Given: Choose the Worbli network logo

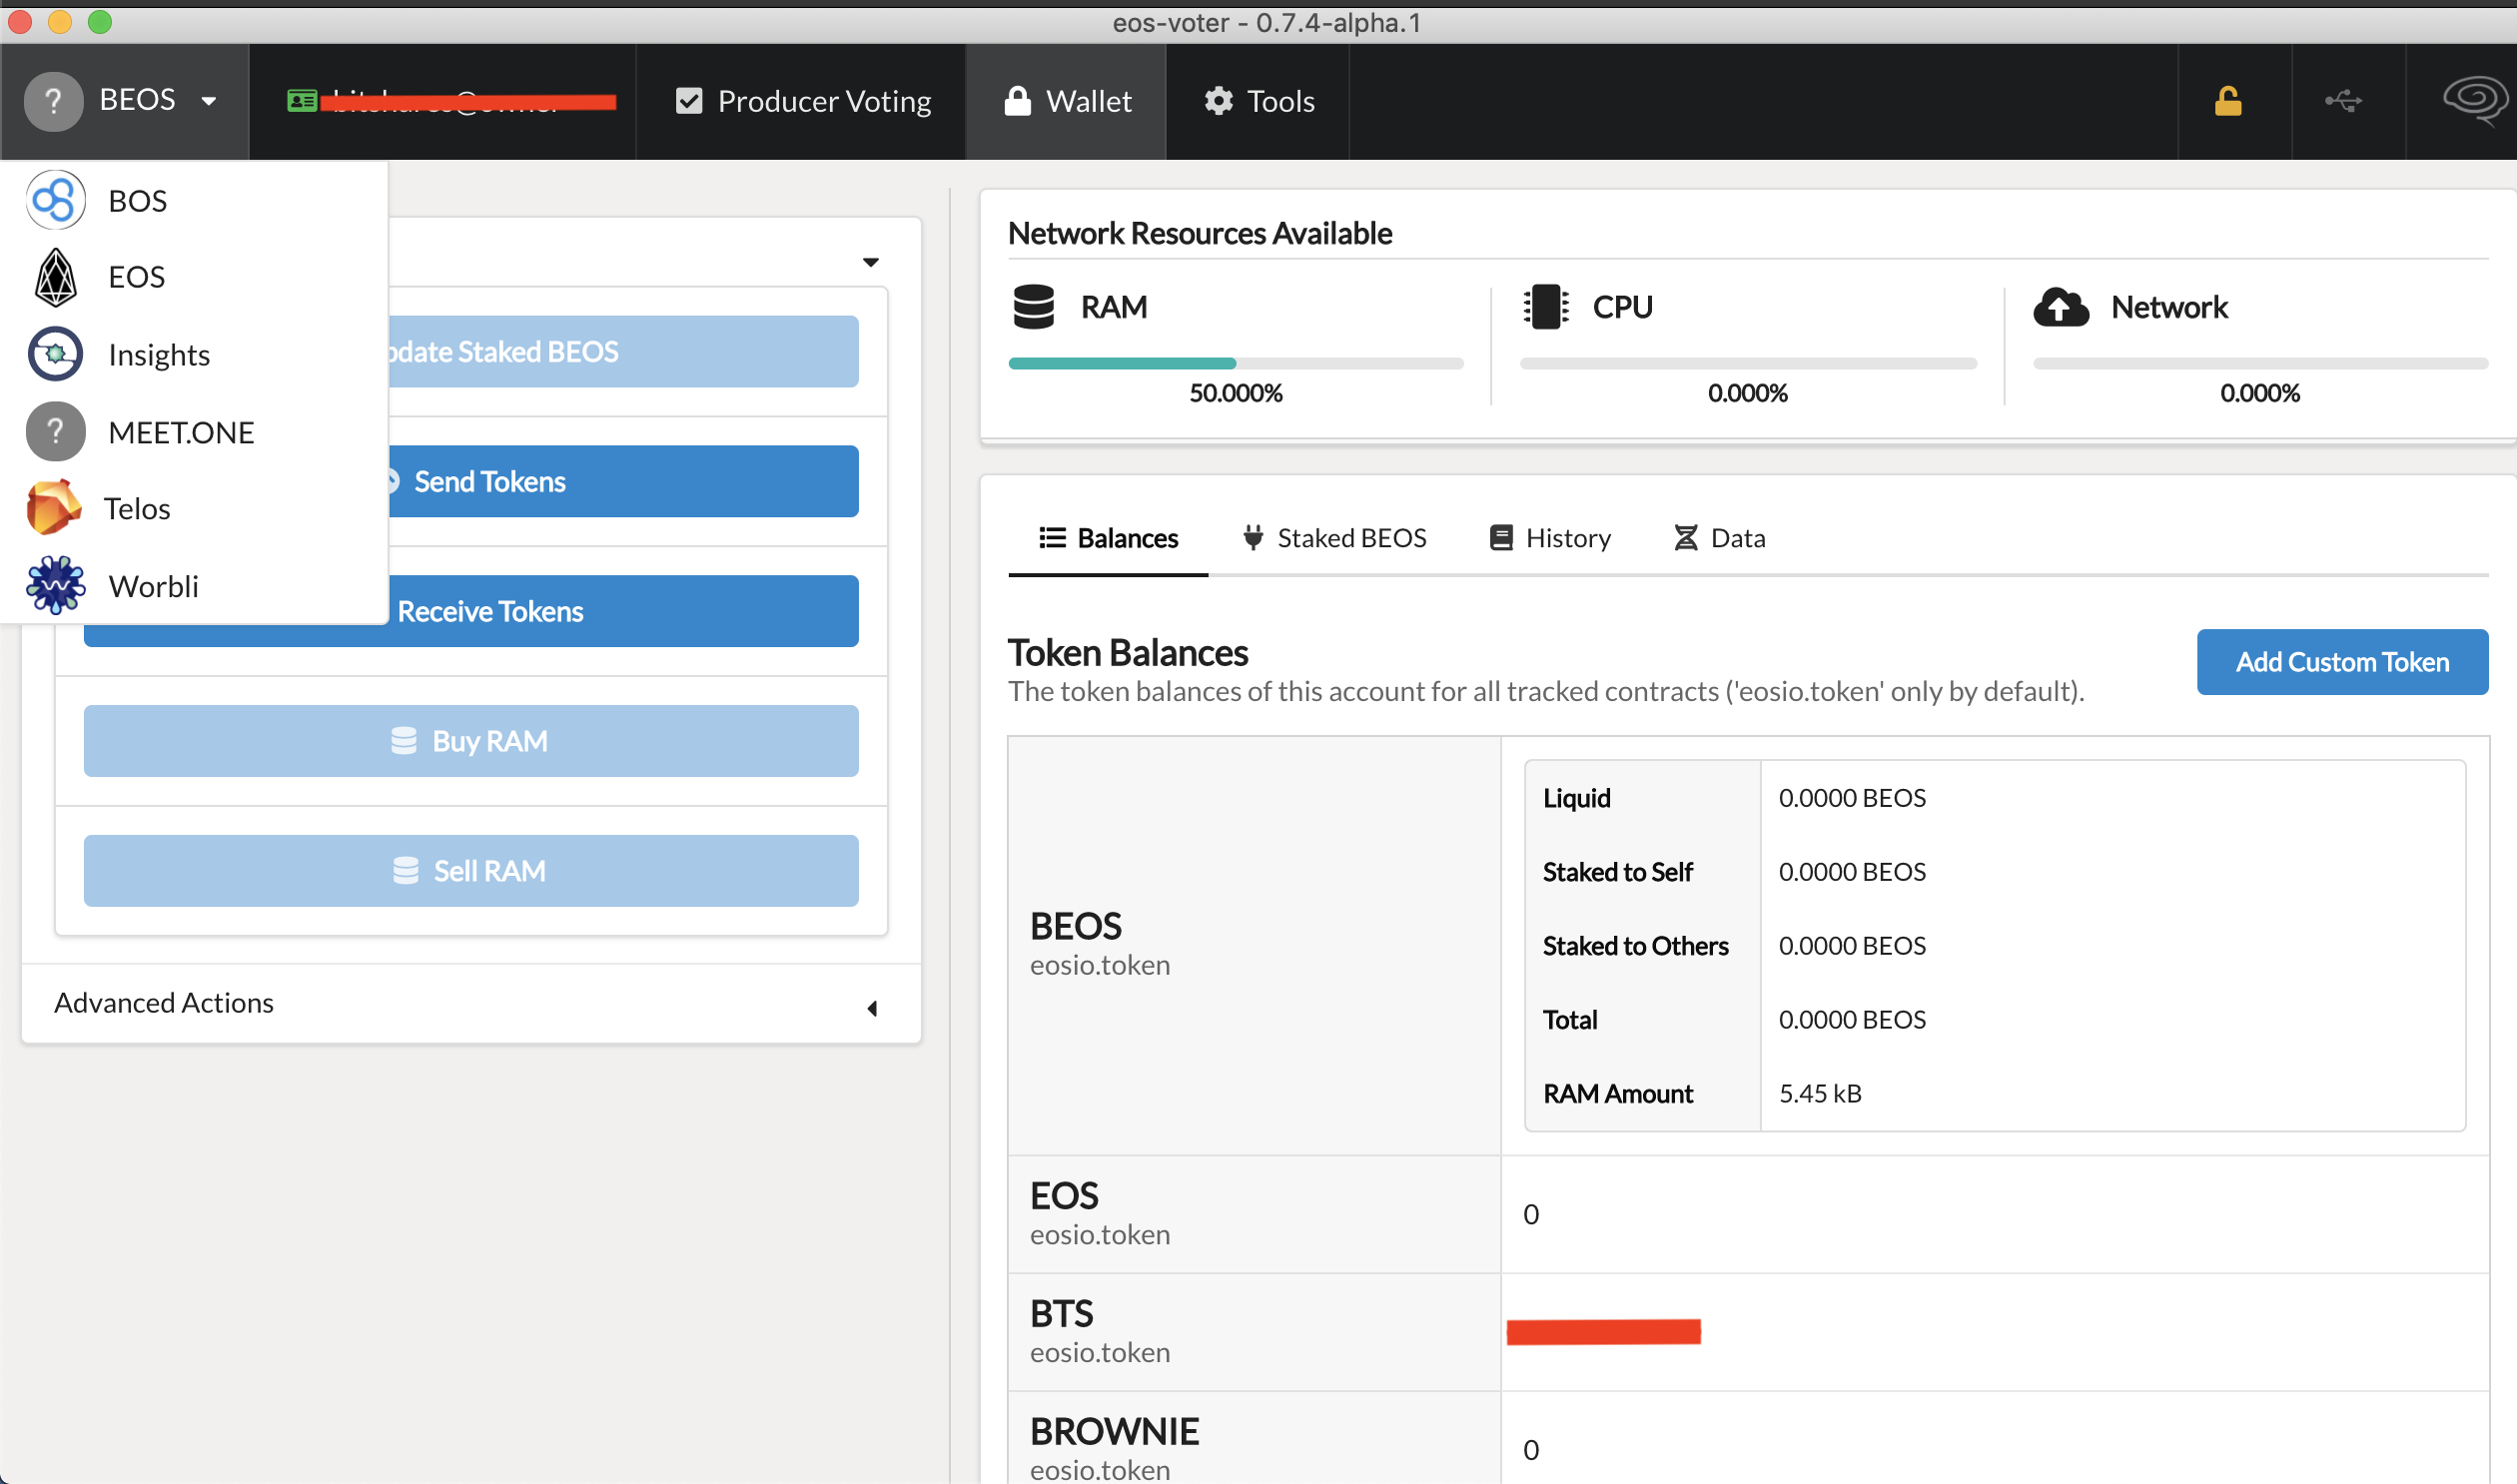Looking at the screenshot, I should coord(55,586).
